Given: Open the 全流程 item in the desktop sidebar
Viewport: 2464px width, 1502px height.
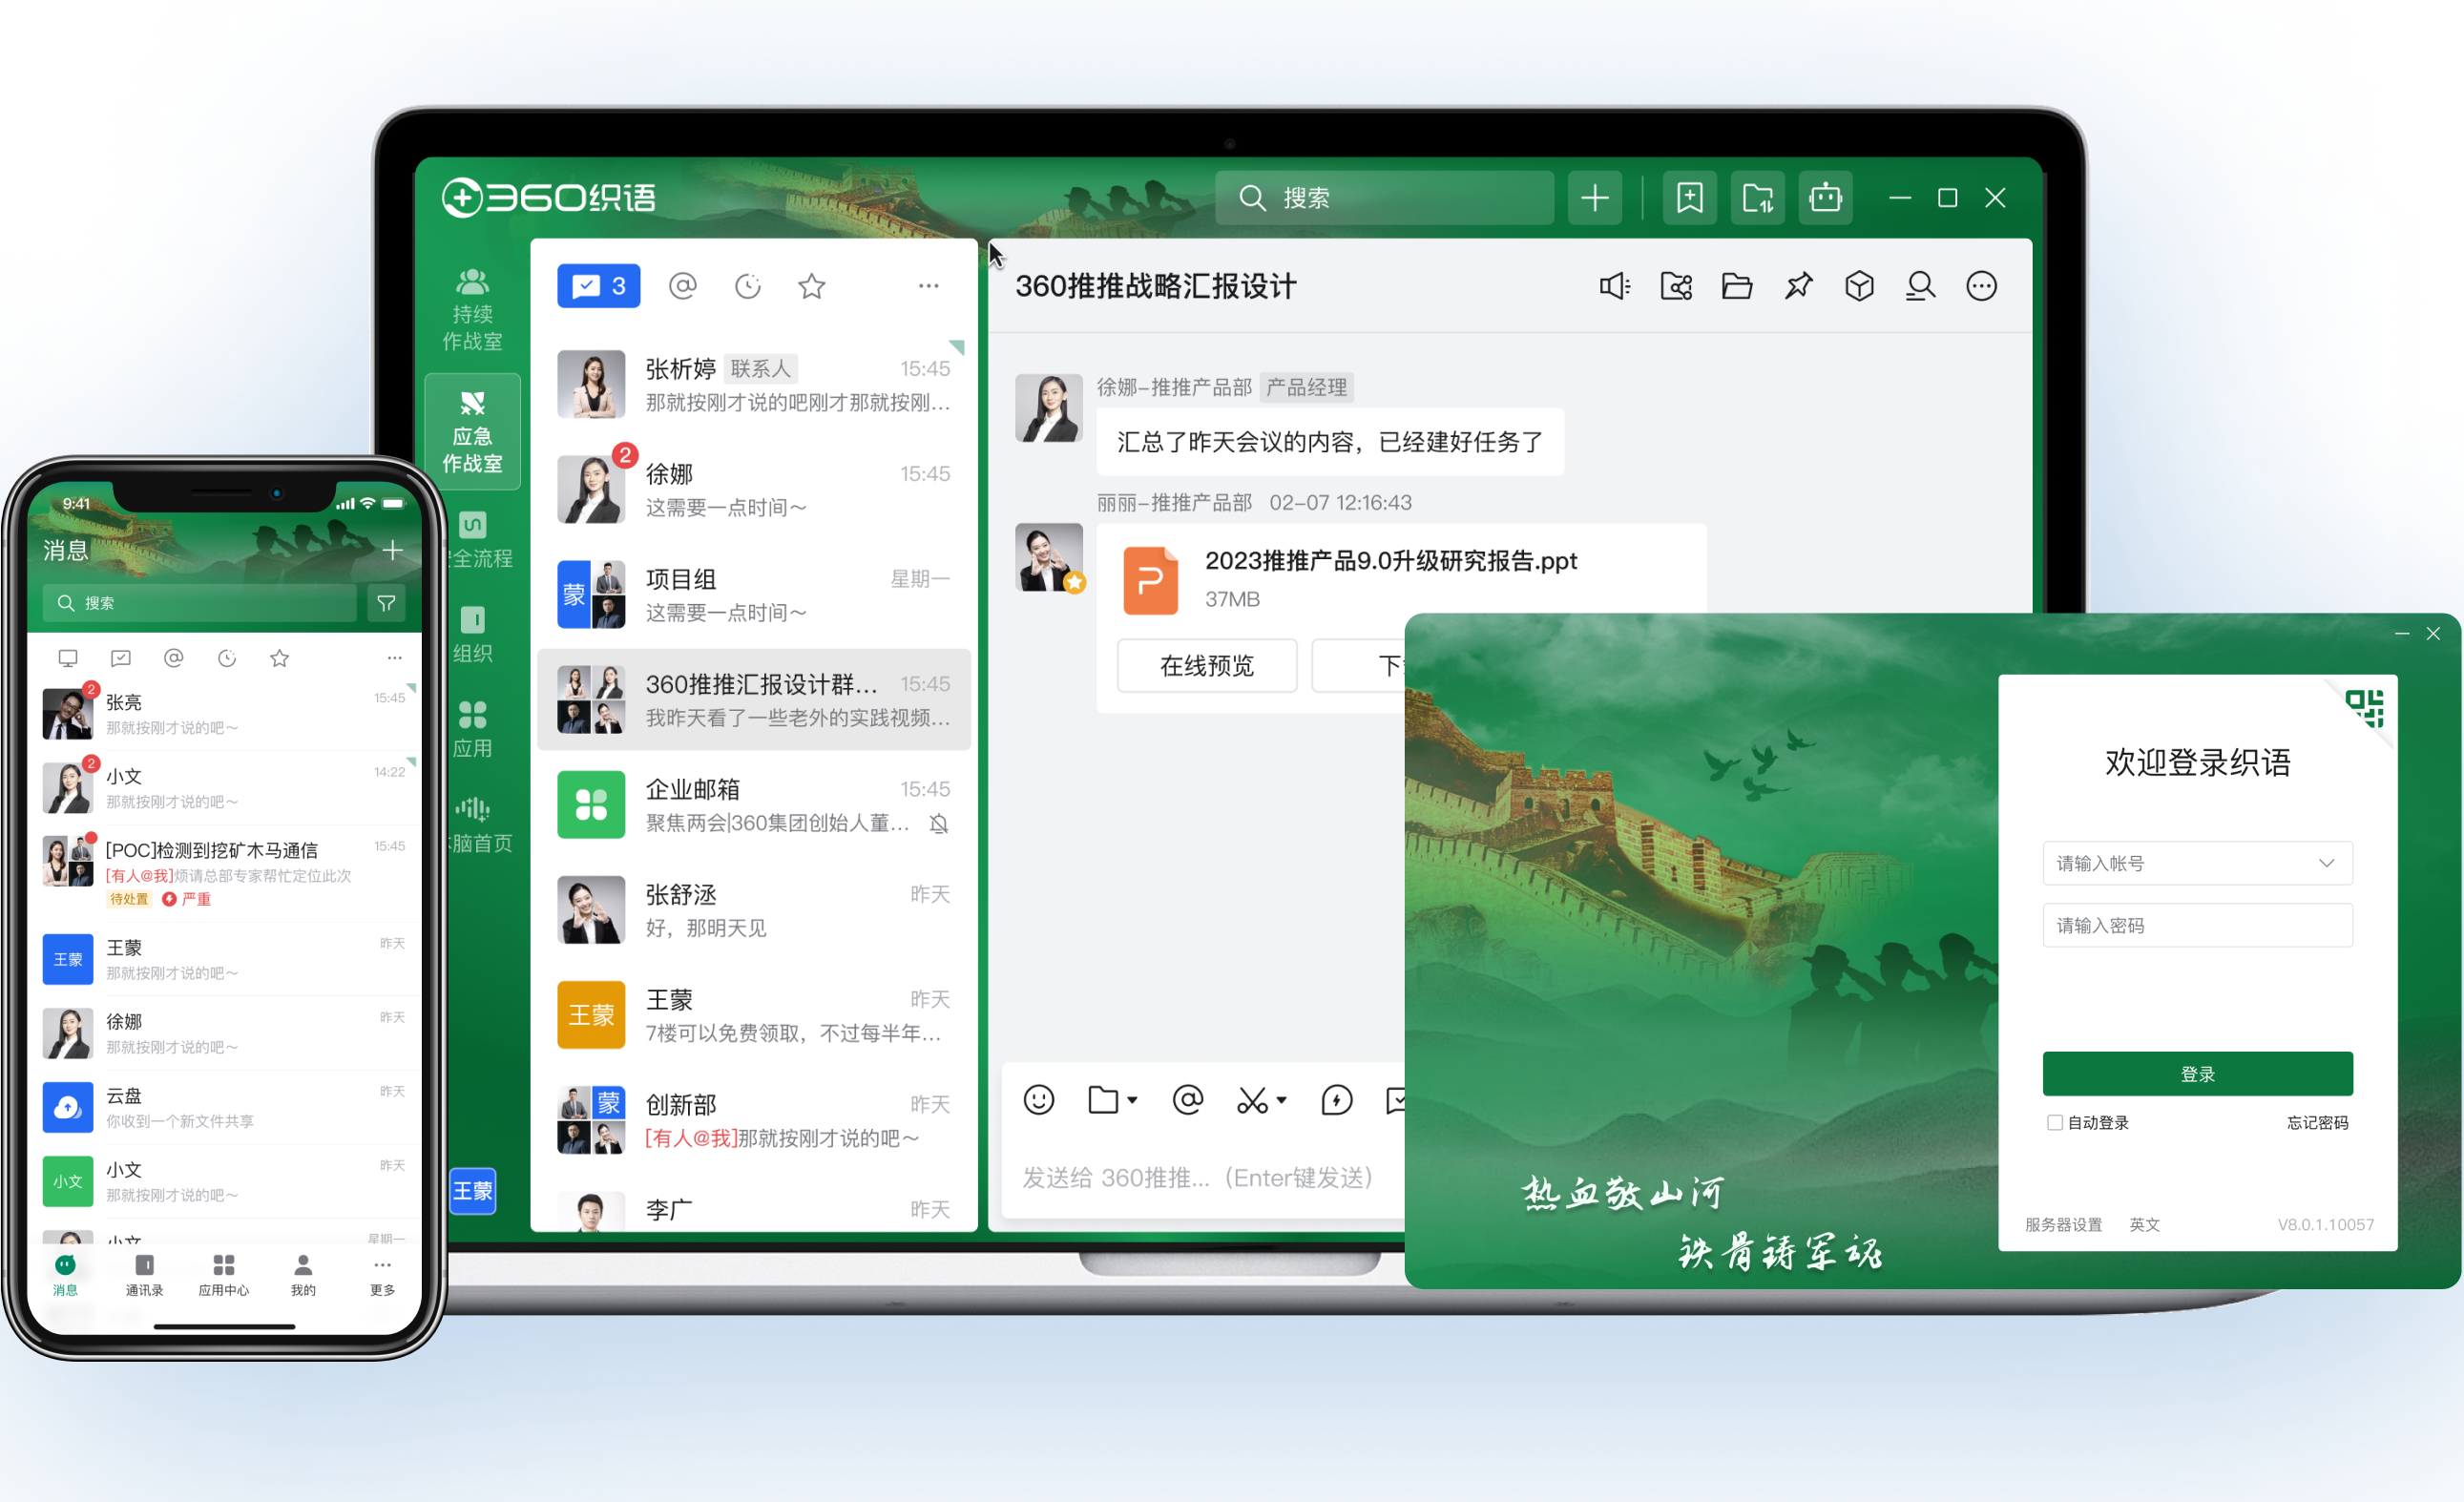Looking at the screenshot, I should (480, 539).
